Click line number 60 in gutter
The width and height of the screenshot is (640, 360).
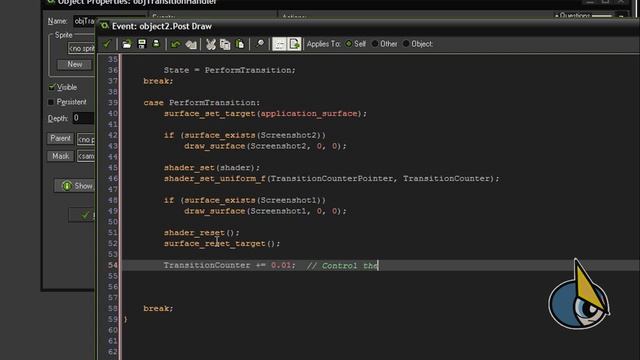(x=113, y=330)
